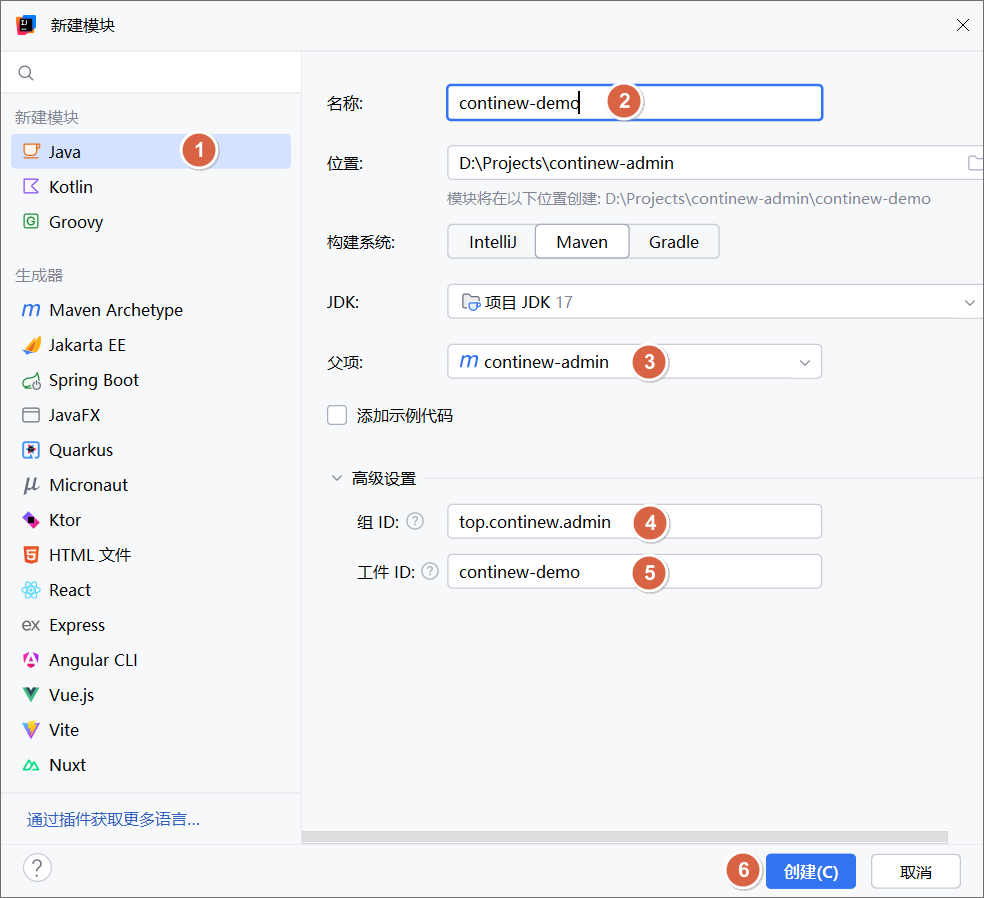Open help tooltip for 组 ID

(x=415, y=521)
